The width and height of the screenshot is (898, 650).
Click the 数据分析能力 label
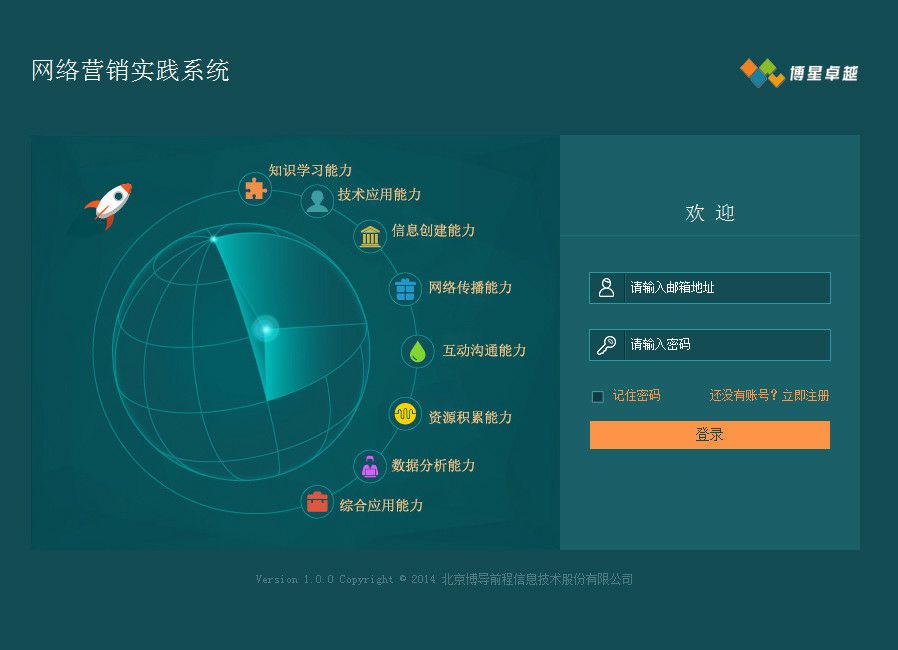click(434, 465)
